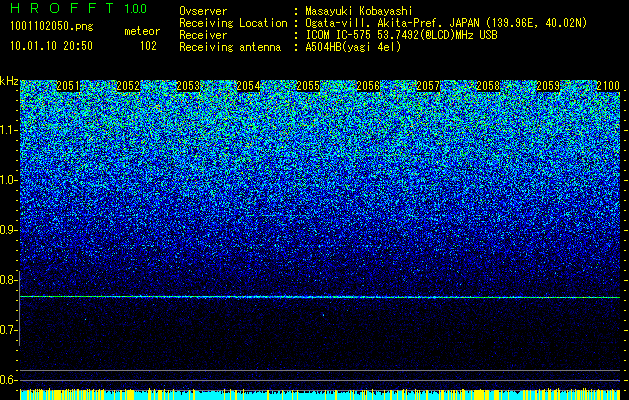Screen dimensions: 629x400
Task: Click the Ovserver field label
Action: 203,11
